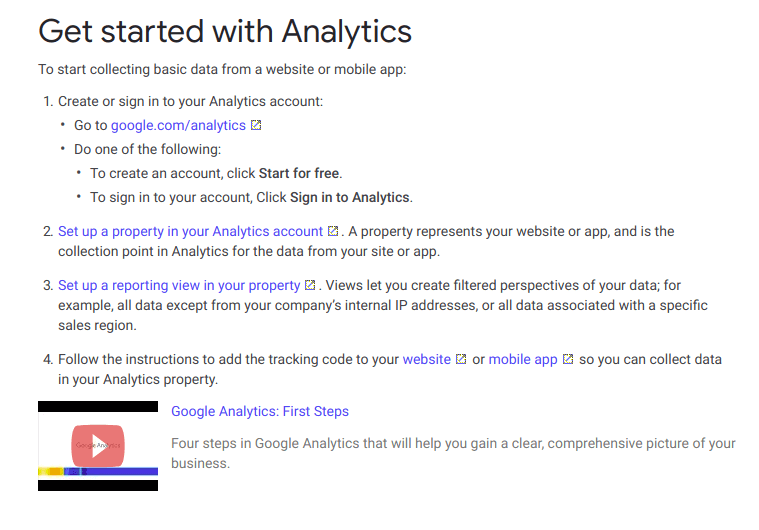Screen dimensions: 759x530
Task: Click the bold 'Sign in to Analytics' text
Action: coord(350,197)
